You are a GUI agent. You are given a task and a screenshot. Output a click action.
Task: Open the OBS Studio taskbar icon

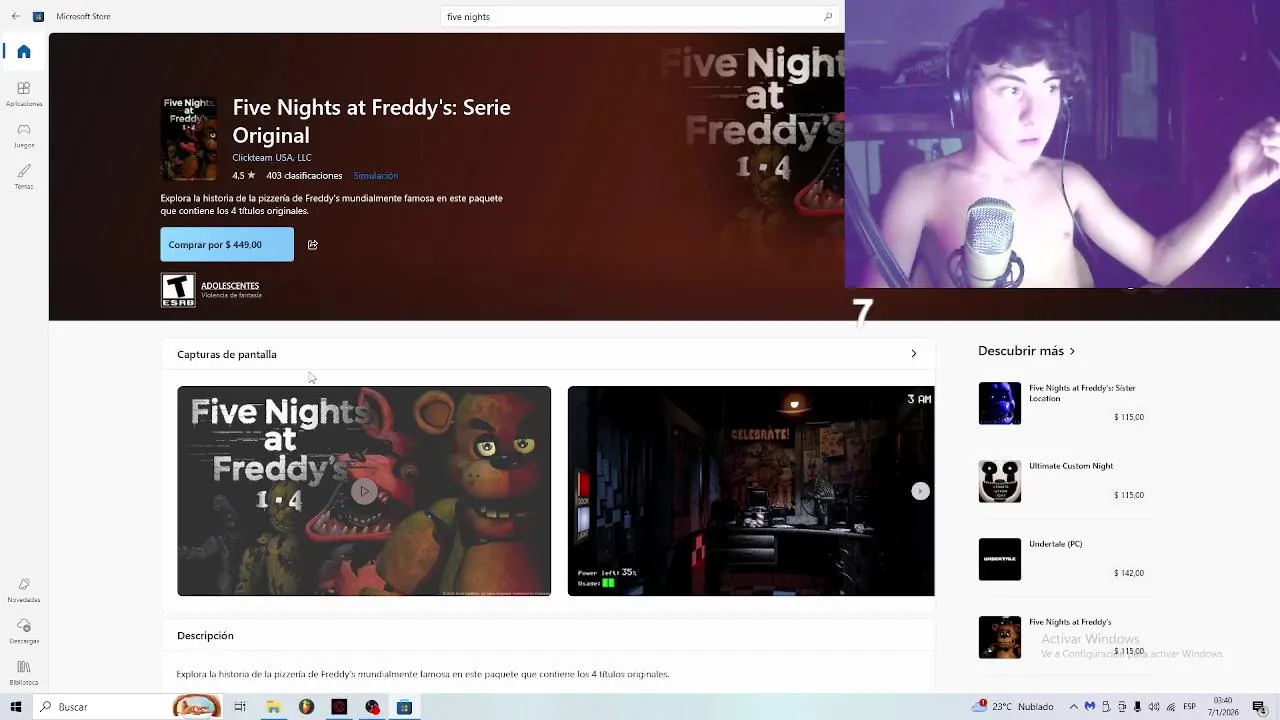372,707
